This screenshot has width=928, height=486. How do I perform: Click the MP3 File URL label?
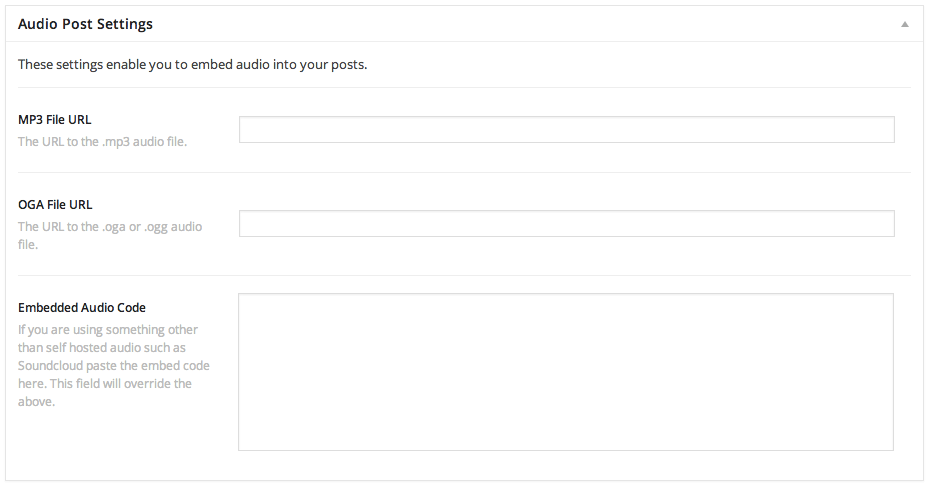coord(55,120)
